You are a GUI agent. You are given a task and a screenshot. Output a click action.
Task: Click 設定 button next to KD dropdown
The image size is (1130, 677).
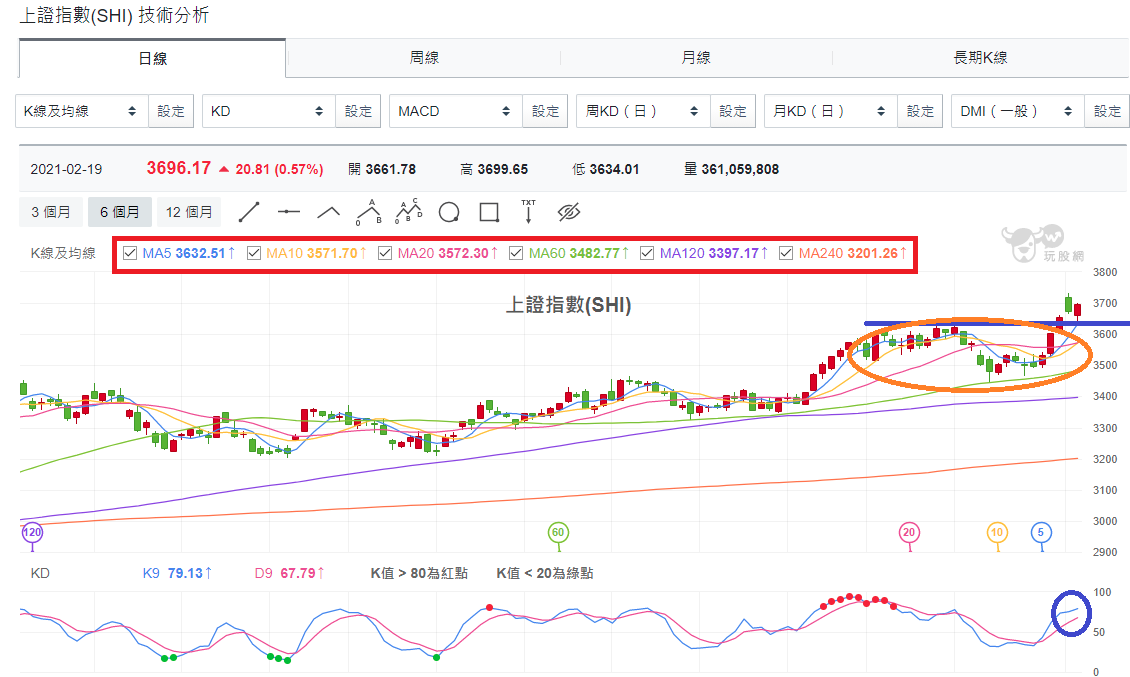358,111
